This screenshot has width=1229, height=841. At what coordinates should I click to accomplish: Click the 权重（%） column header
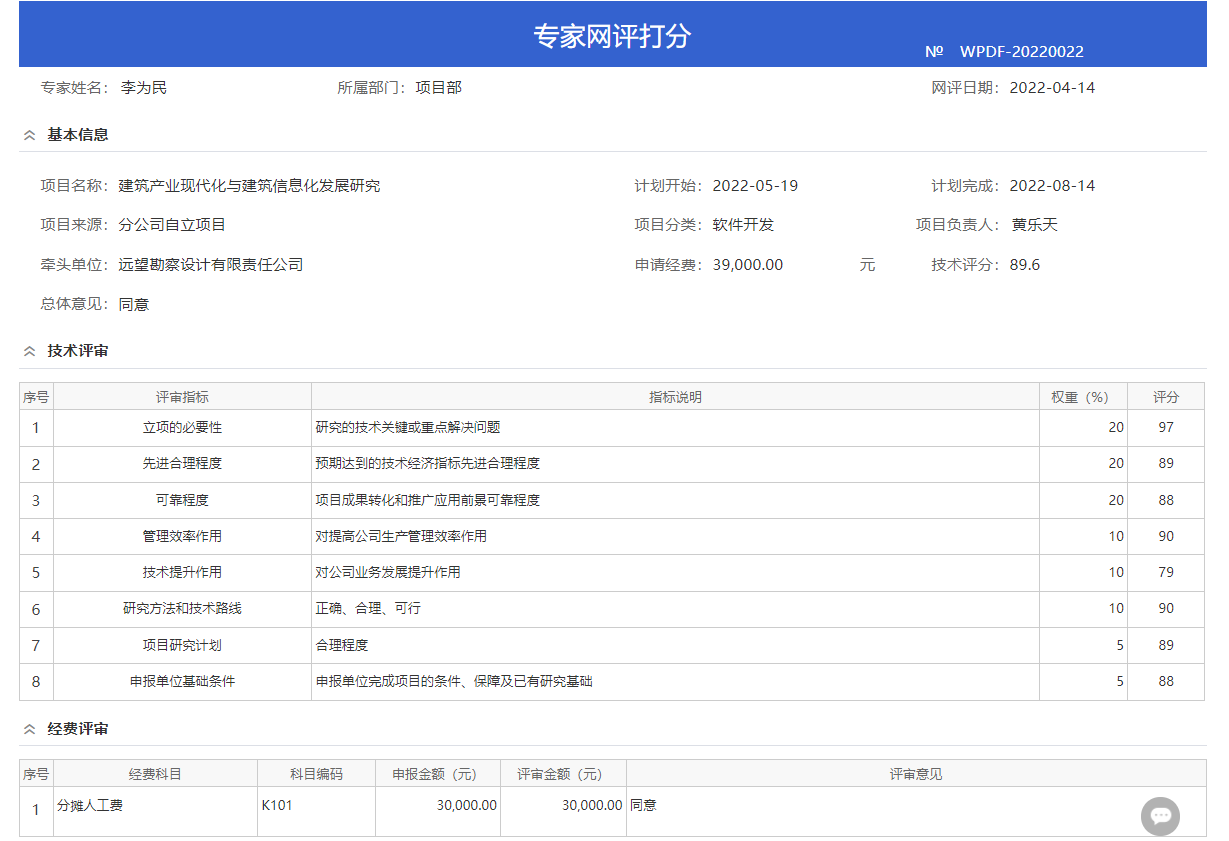[x=1083, y=397]
